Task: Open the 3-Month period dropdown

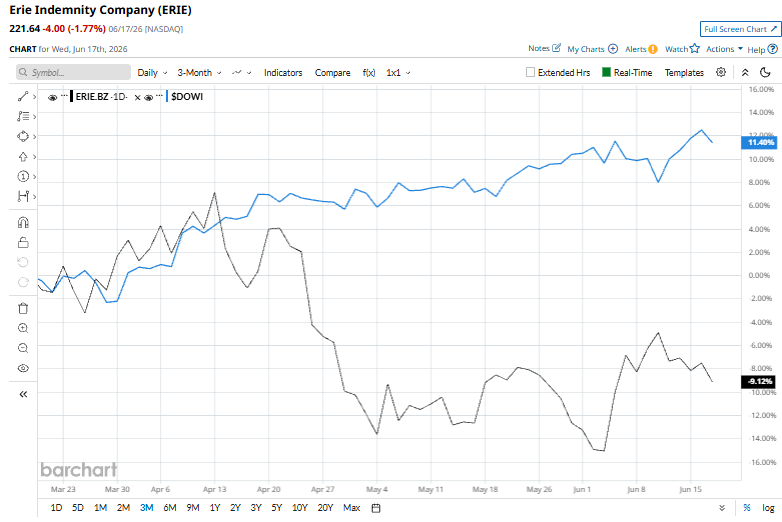Action: [x=199, y=73]
